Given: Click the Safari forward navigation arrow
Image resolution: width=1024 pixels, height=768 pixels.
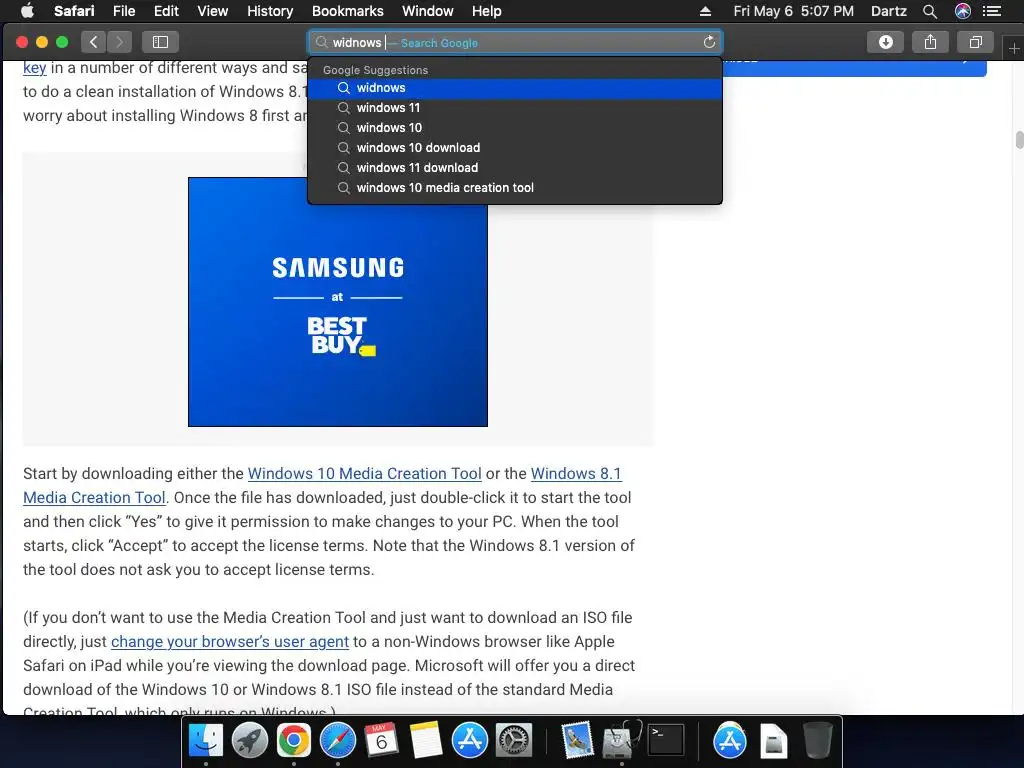Looking at the screenshot, I should (120, 42).
